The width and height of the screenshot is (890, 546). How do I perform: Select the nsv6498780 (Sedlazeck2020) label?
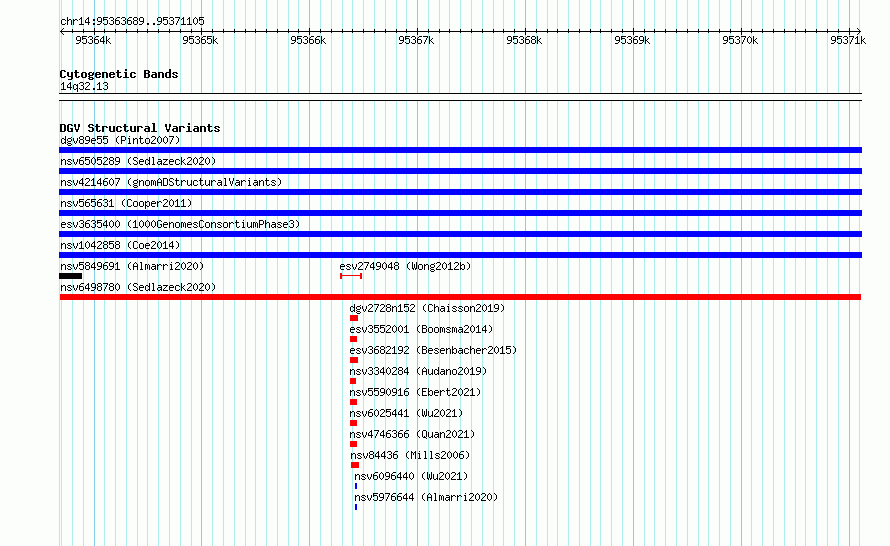pyautogui.click(x=138, y=287)
